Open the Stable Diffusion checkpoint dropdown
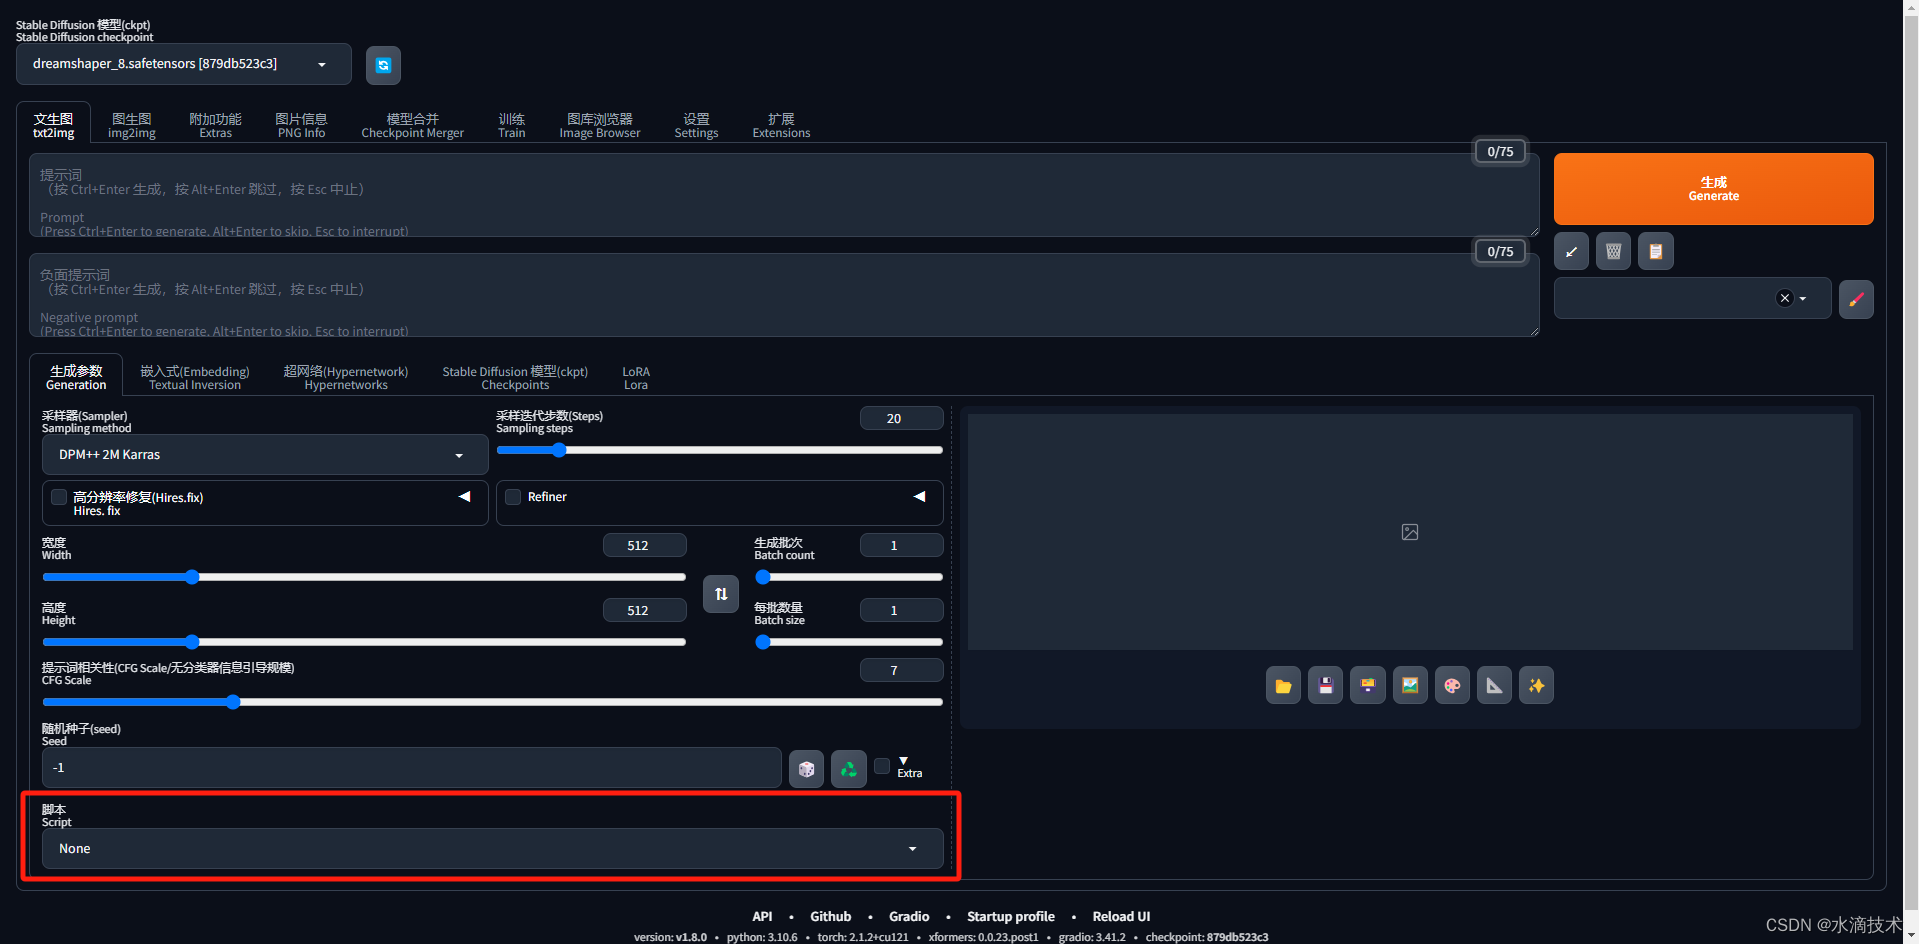This screenshot has height=944, width=1919. pos(184,64)
